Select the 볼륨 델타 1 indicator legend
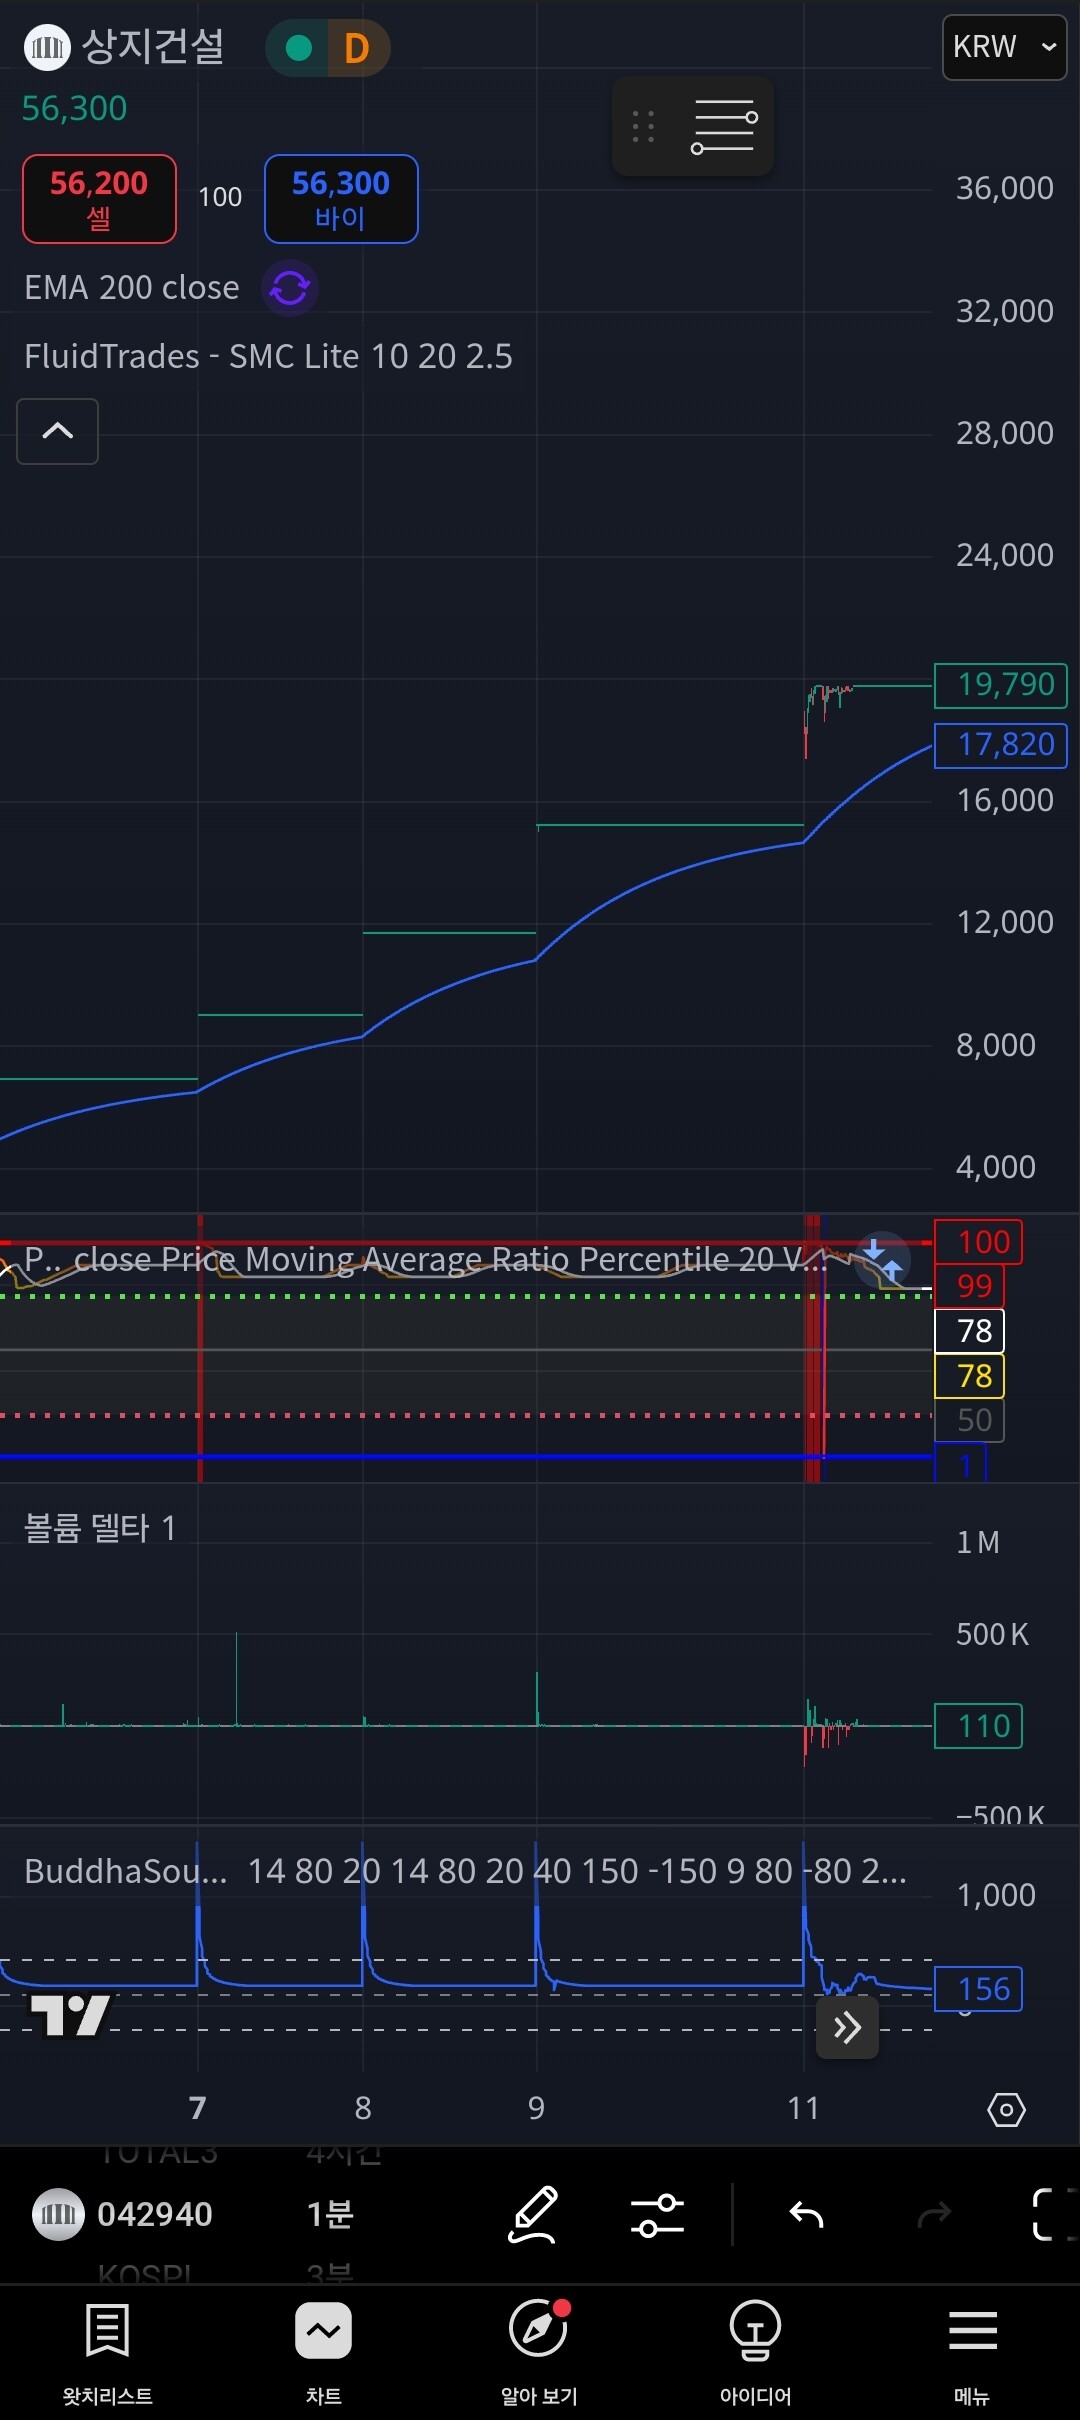This screenshot has width=1080, height=2420. tap(100, 1528)
